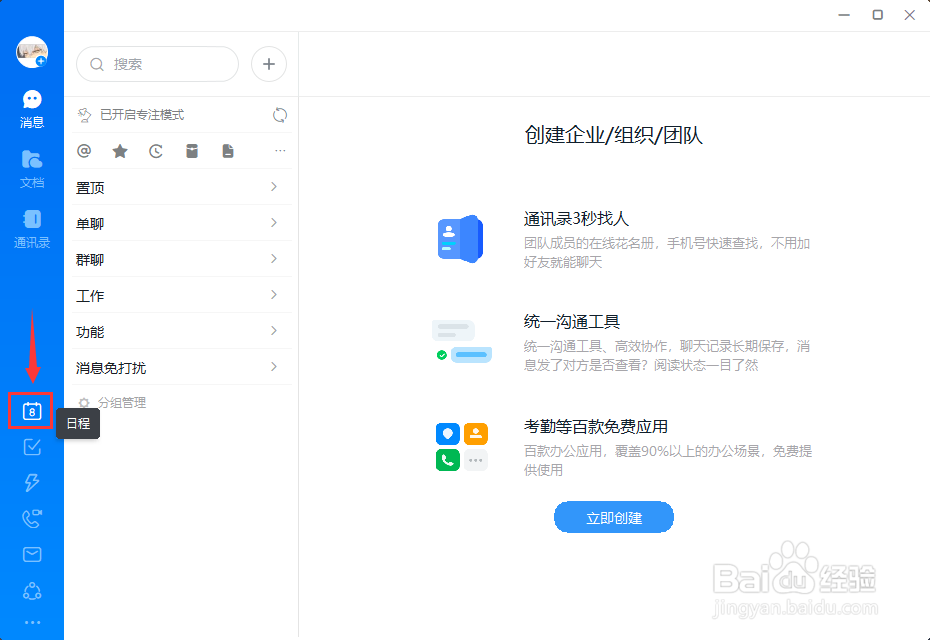The height and width of the screenshot is (640, 930).
Task: Expand the 消息免打扰 group
Action: click(181, 368)
